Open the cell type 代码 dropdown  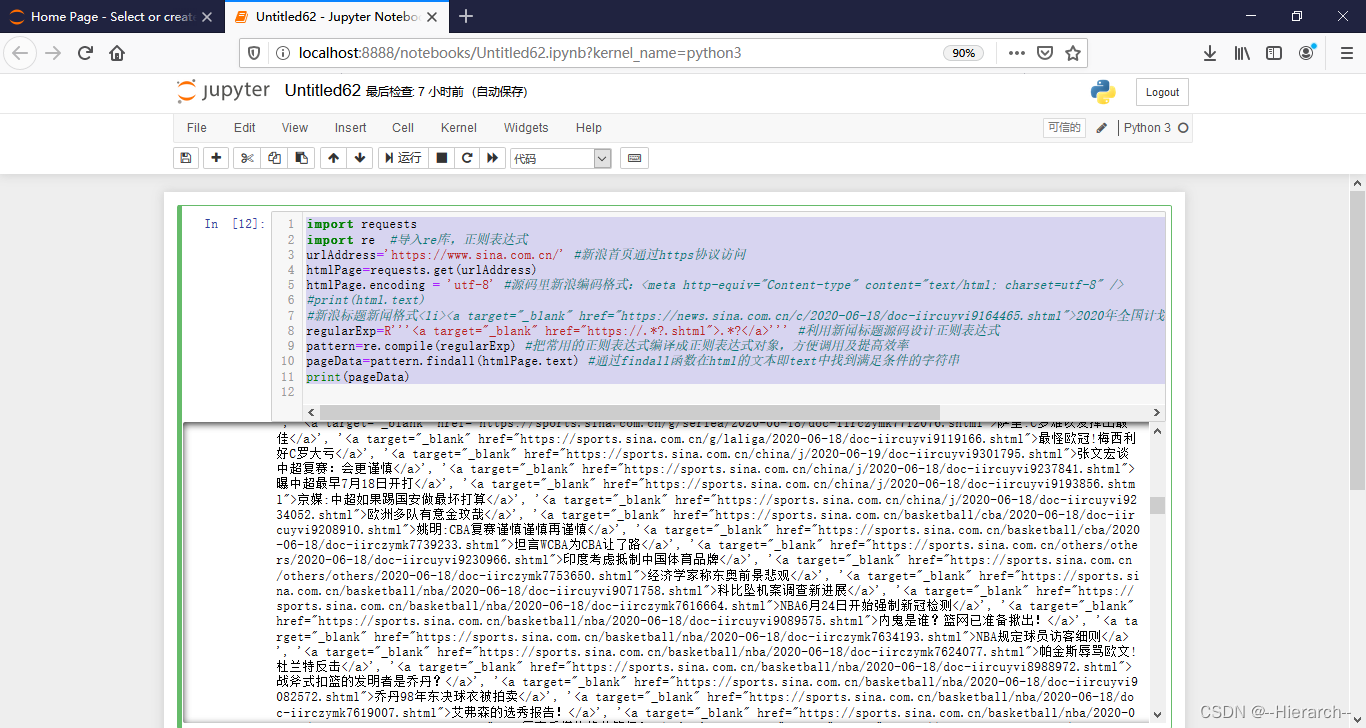point(561,158)
